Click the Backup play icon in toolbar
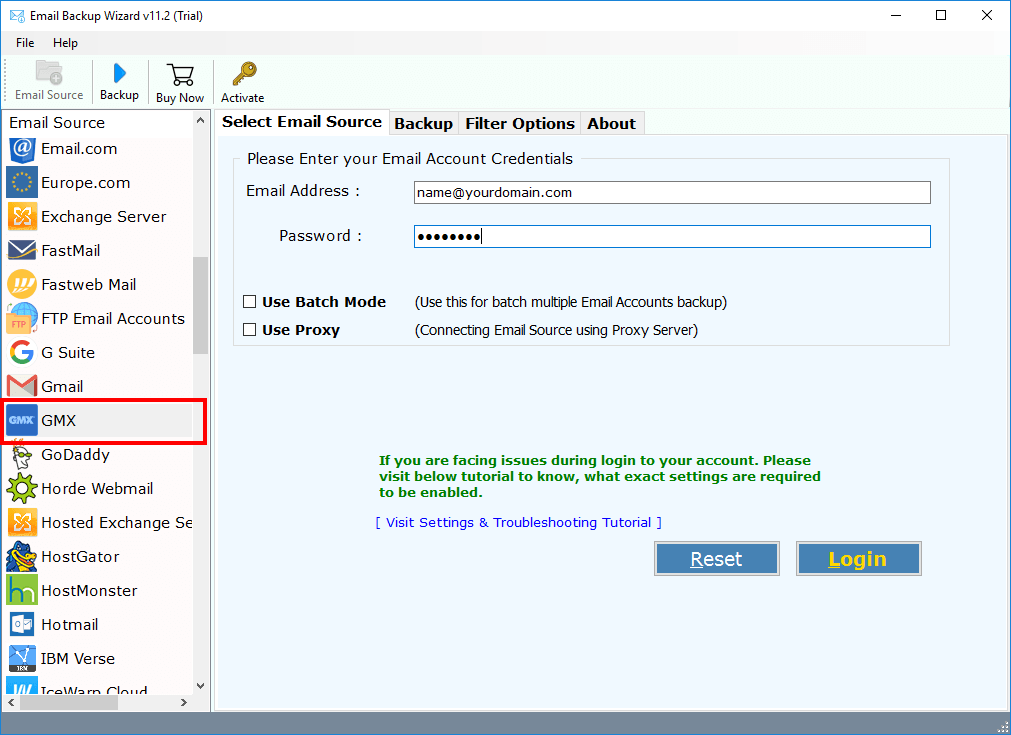1011x735 pixels. pyautogui.click(x=119, y=74)
